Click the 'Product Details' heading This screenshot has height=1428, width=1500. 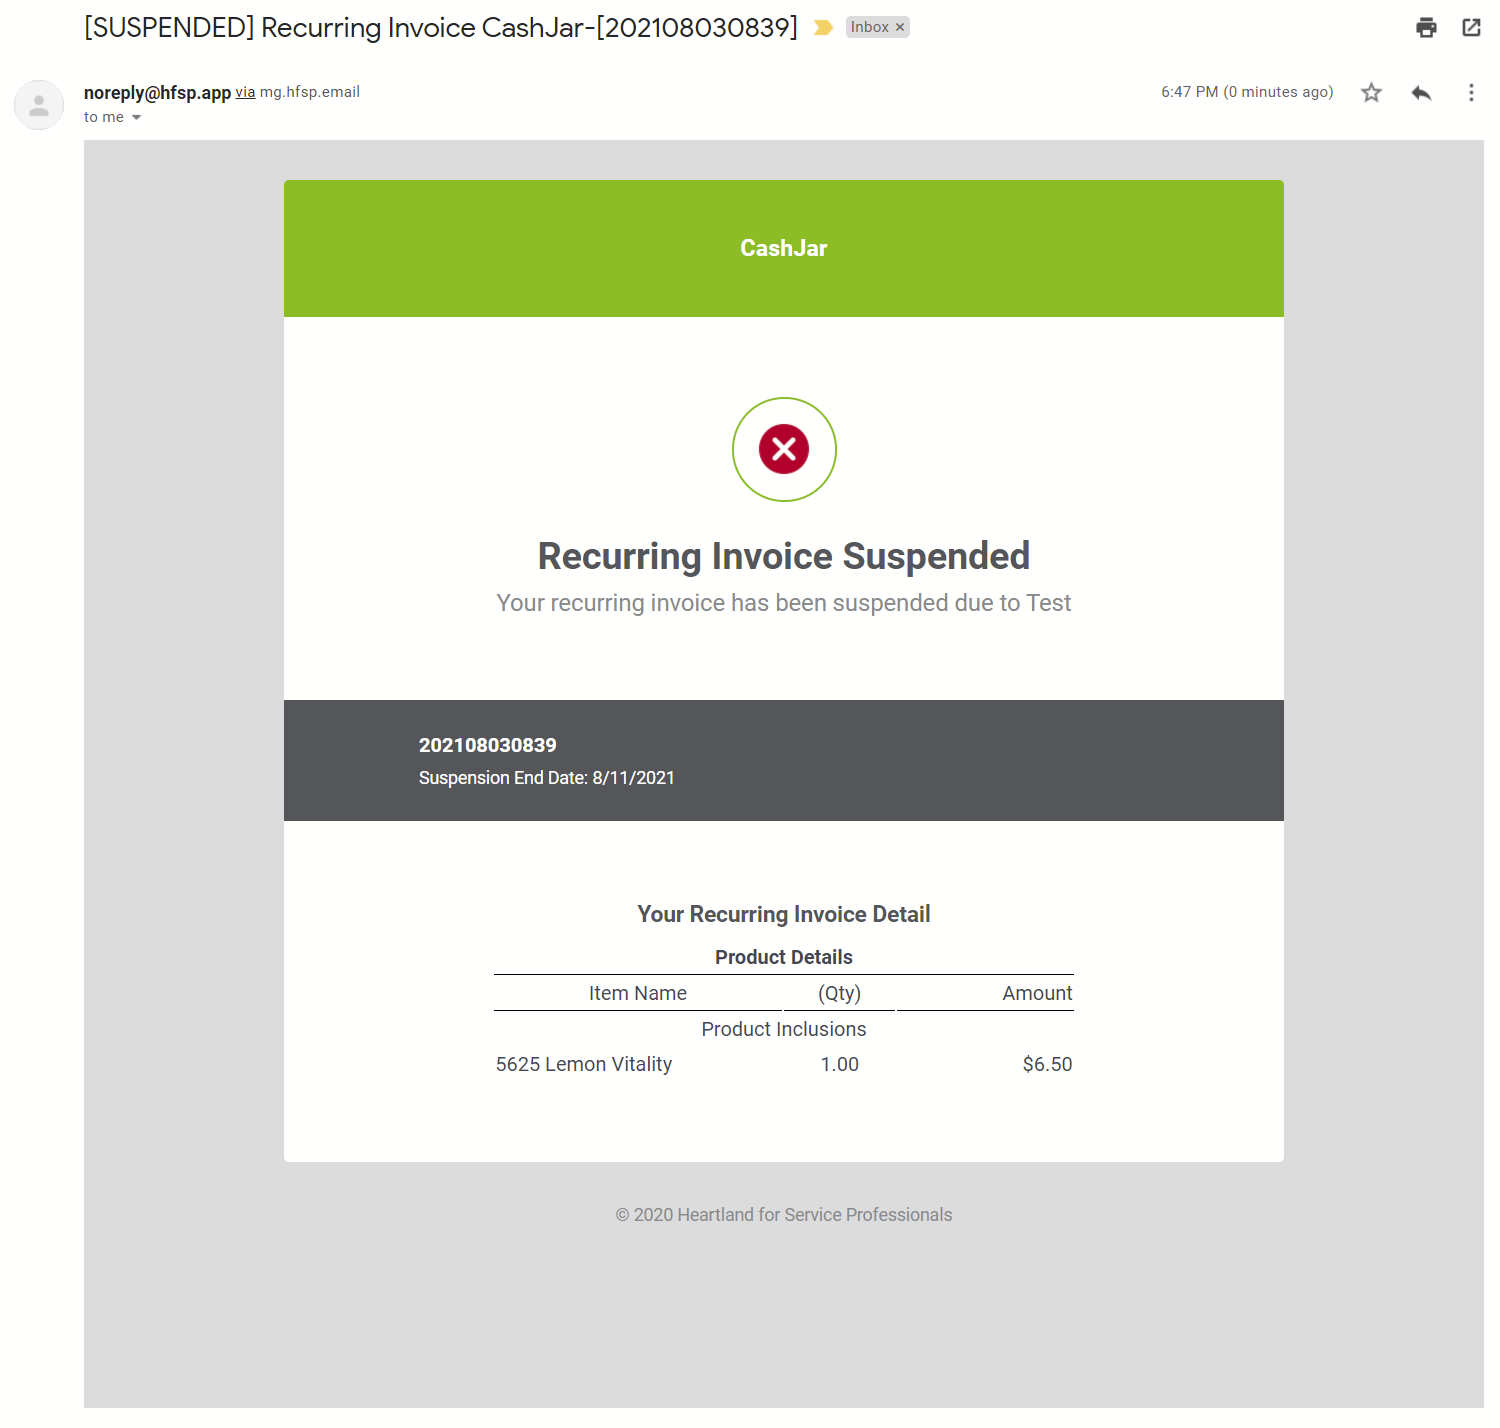(x=784, y=957)
